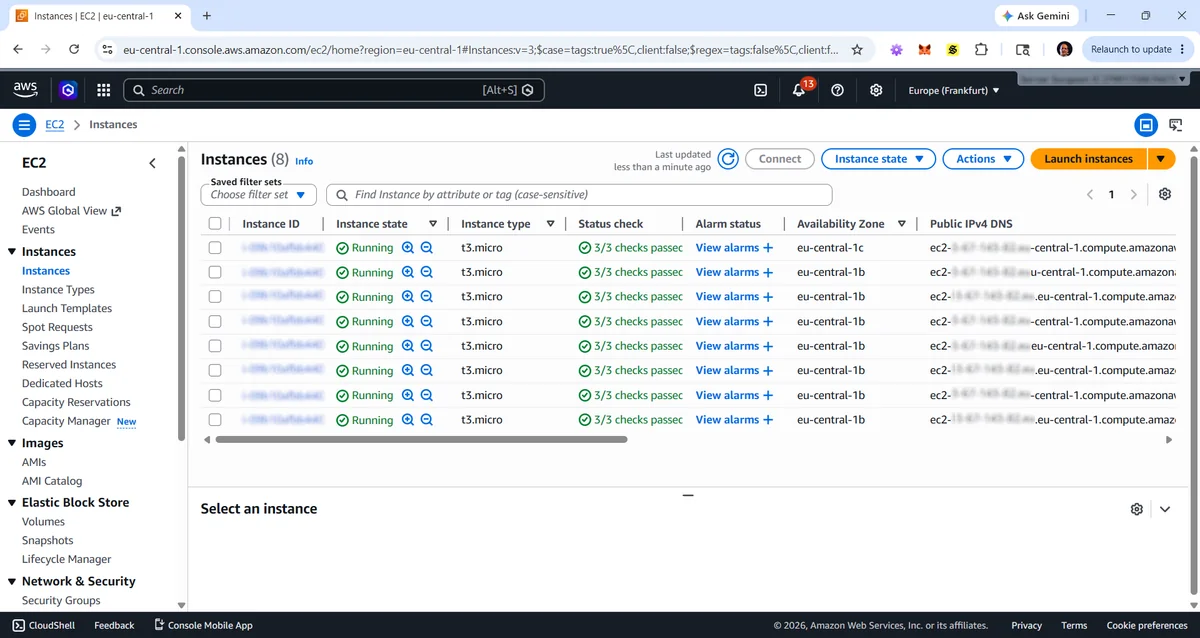Open the details panel settings gear
This screenshot has width=1200, height=638.
coord(1137,509)
